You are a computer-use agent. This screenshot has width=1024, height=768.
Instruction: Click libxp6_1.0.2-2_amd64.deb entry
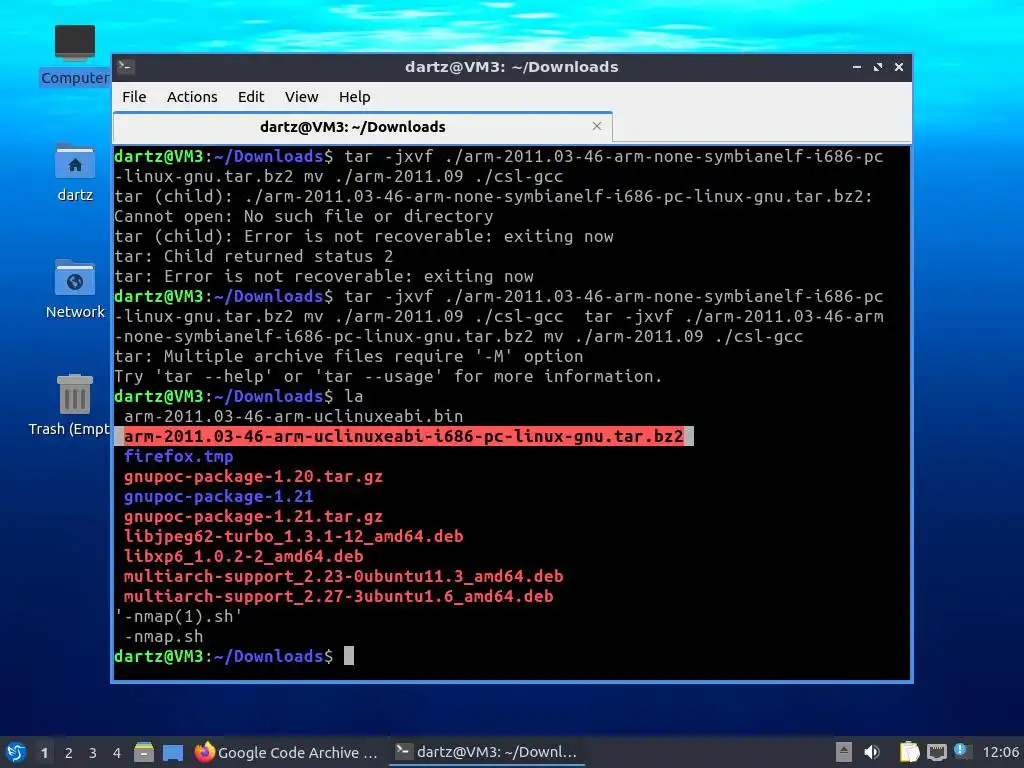tap(243, 556)
